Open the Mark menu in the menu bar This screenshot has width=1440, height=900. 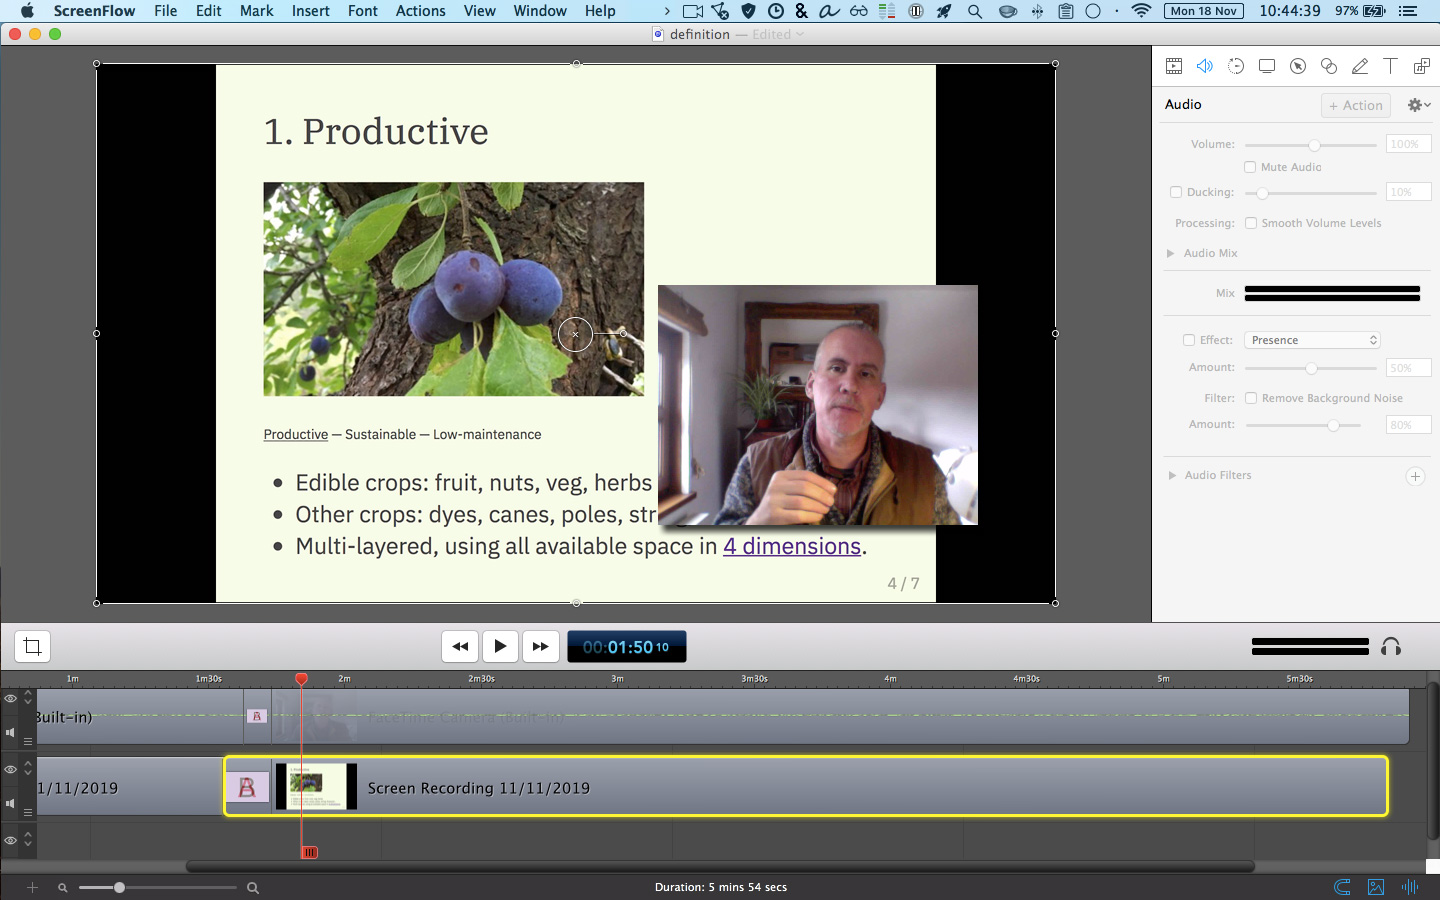coord(256,11)
